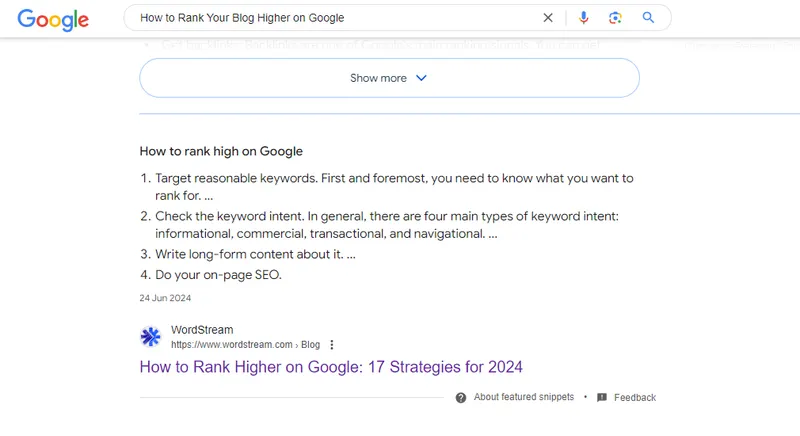Start voice search with microphone icon
Screen dimensions: 800x436
tap(583, 18)
